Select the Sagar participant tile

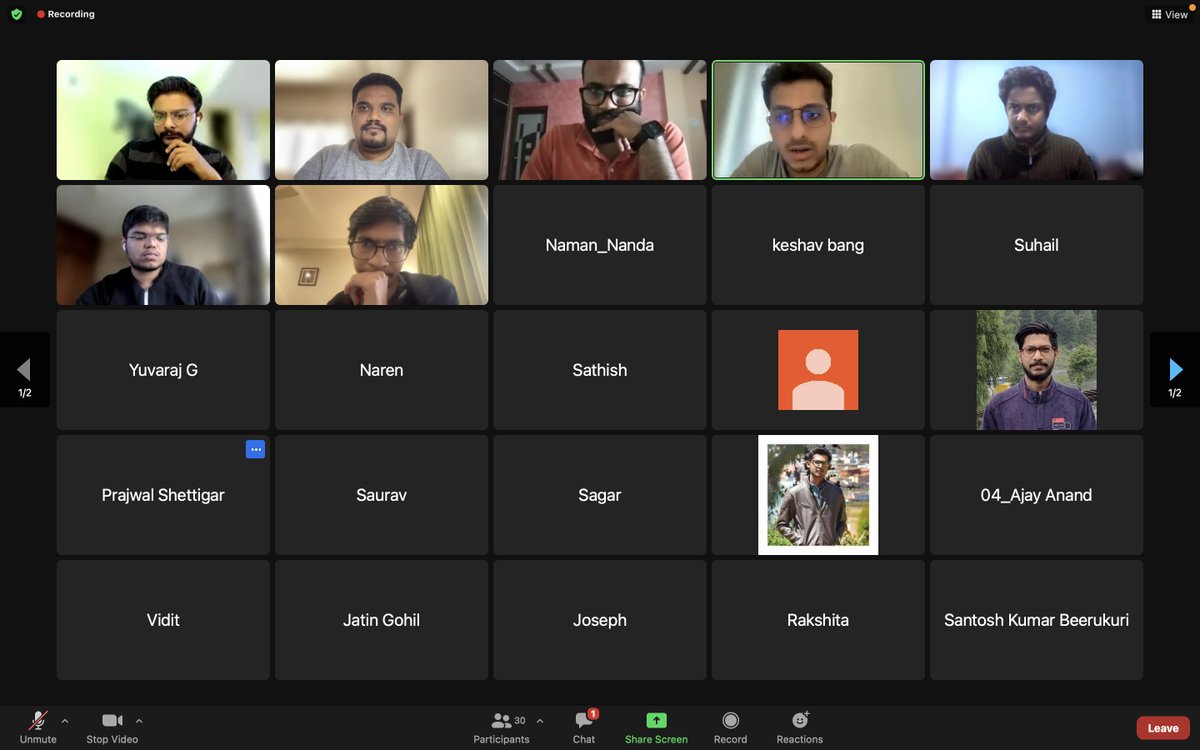(600, 495)
